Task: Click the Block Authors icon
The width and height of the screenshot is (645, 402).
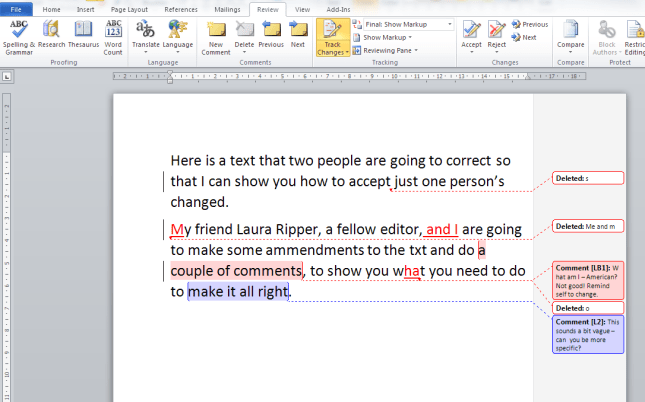Action: pyautogui.click(x=606, y=34)
